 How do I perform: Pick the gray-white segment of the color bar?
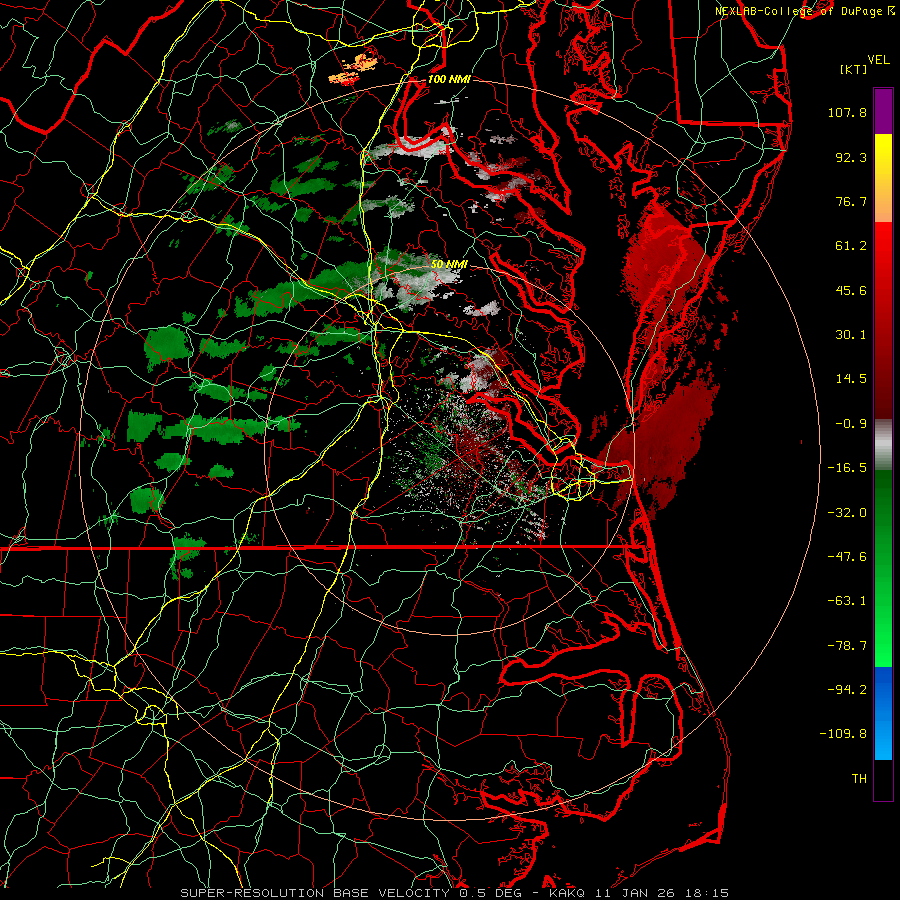tap(883, 445)
